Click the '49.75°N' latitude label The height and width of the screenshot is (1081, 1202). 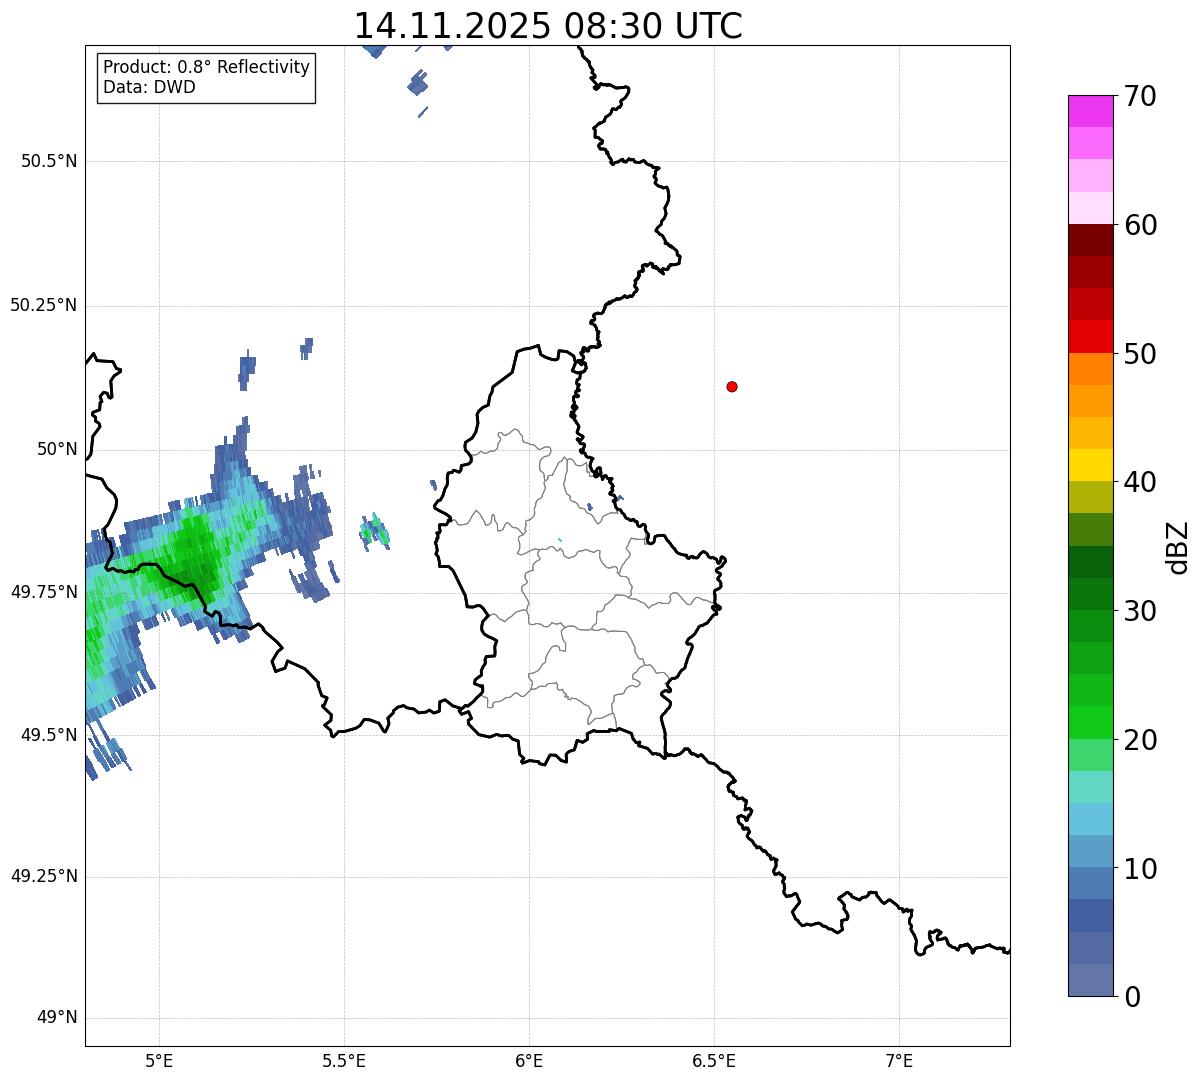(44, 592)
